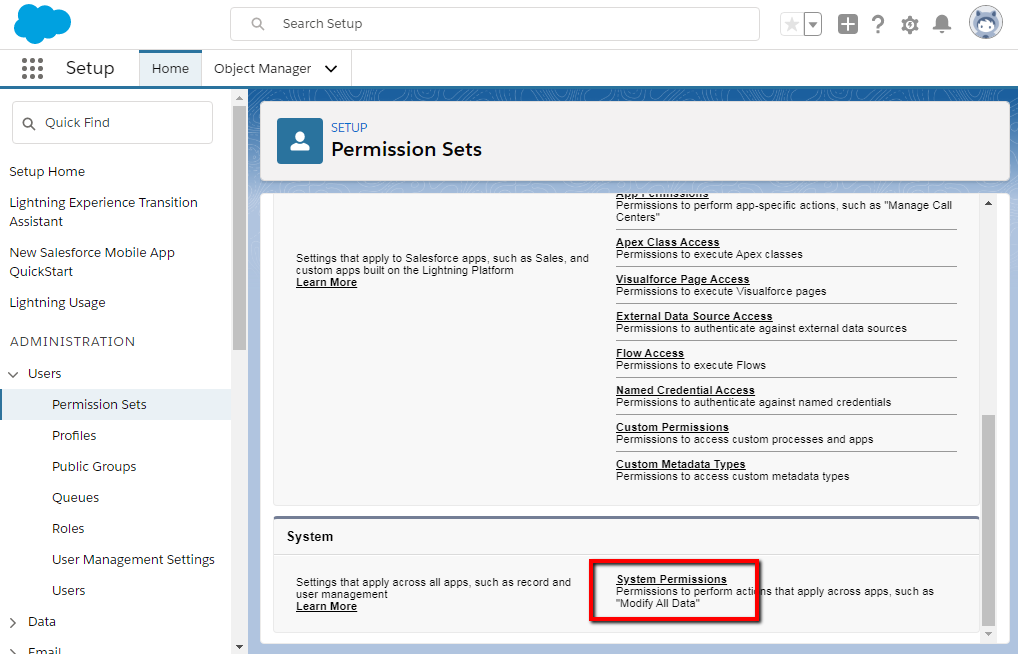Click the setup gear icon

pos(909,25)
